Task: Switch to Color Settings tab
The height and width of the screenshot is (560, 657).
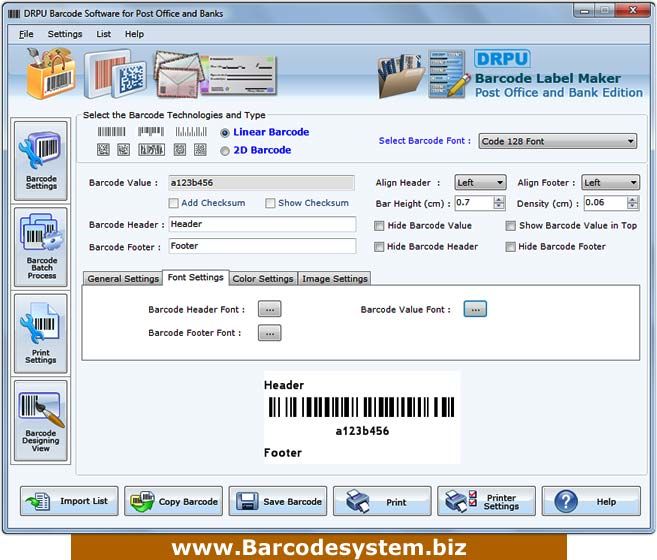Action: tap(263, 279)
